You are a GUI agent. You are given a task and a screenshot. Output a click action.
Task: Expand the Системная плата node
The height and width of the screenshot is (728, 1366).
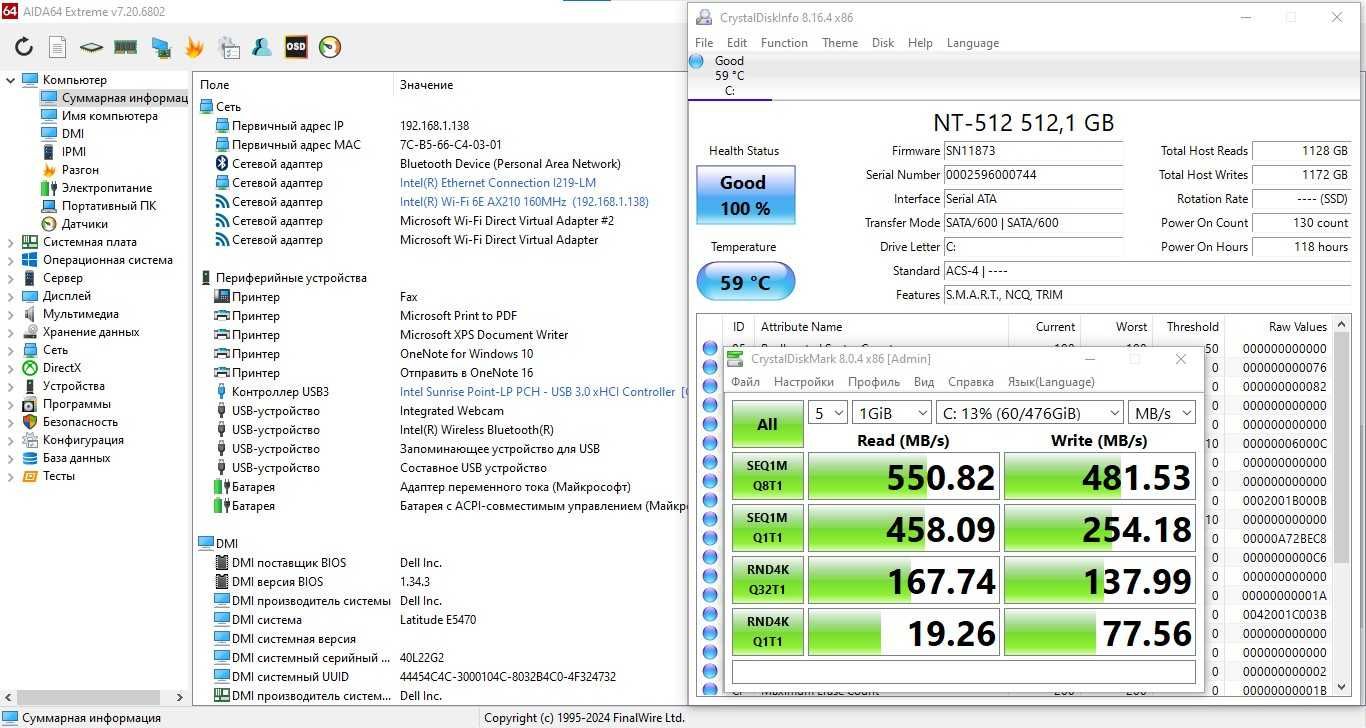(11, 242)
